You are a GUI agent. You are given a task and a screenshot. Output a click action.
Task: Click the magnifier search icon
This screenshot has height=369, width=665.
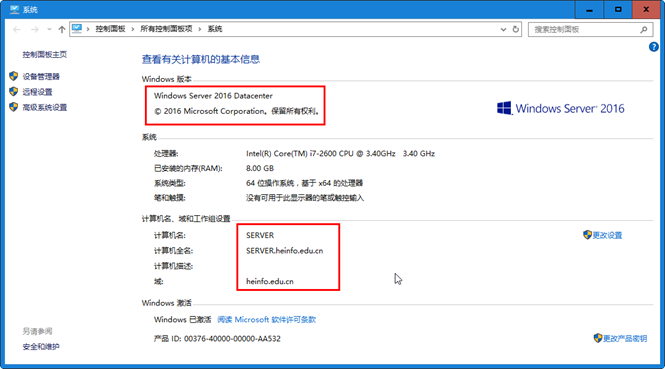point(644,29)
